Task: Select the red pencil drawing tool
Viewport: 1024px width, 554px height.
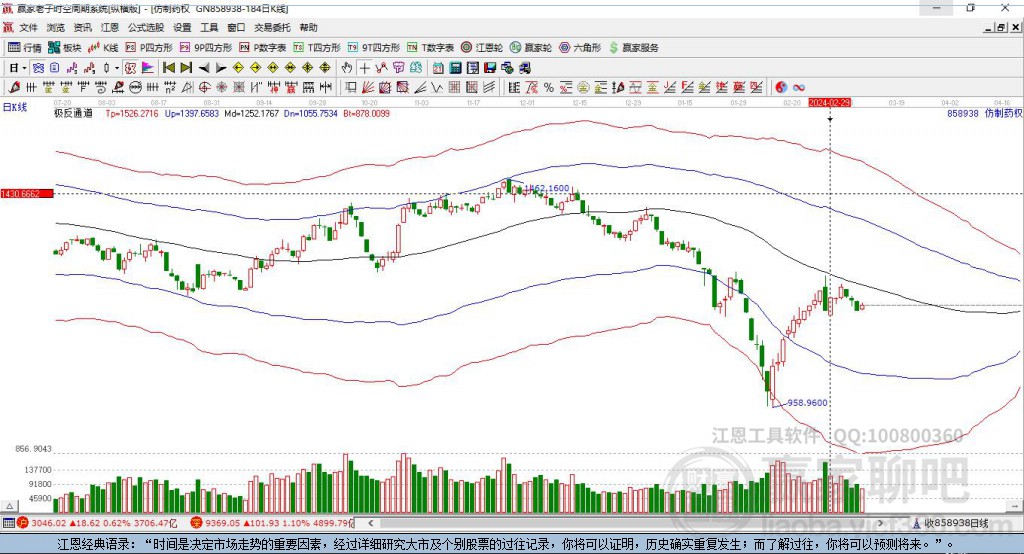Action: click(14, 87)
